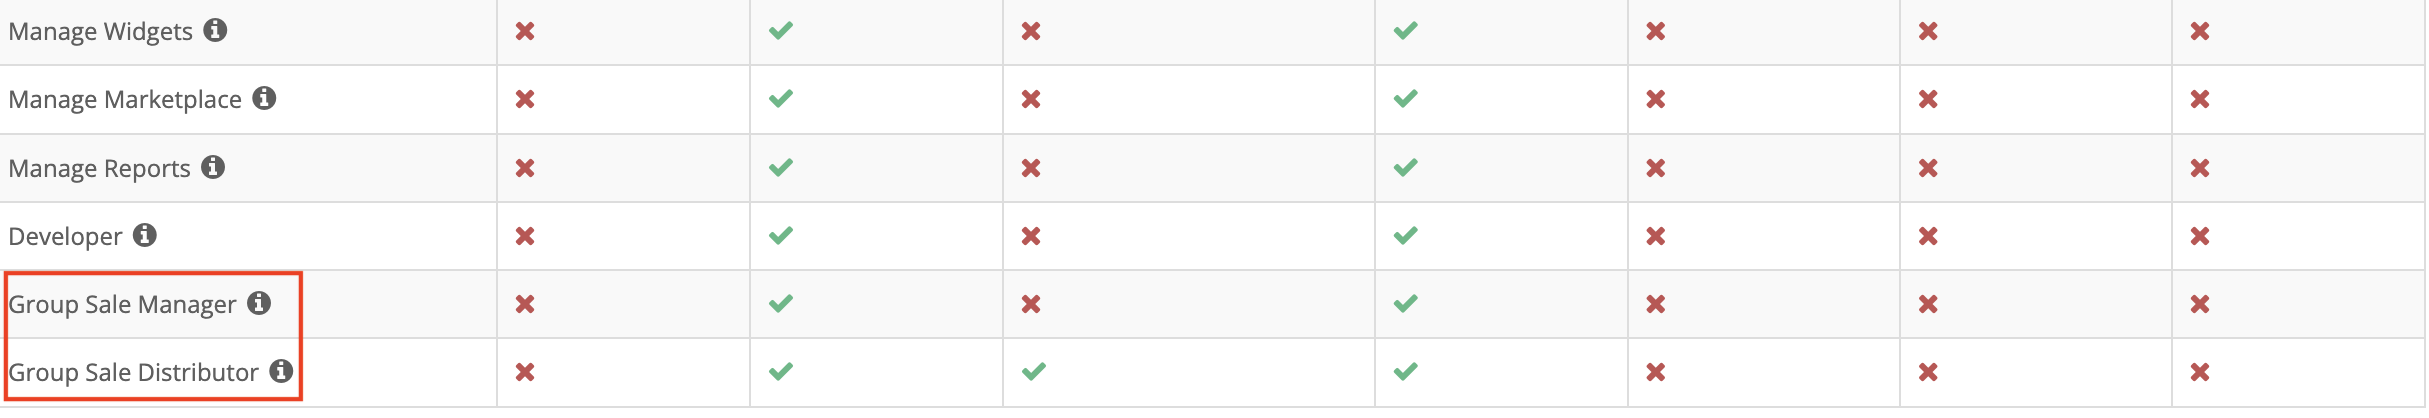
Task: Click first red cross in Manage Widgets row
Action: pos(525,31)
